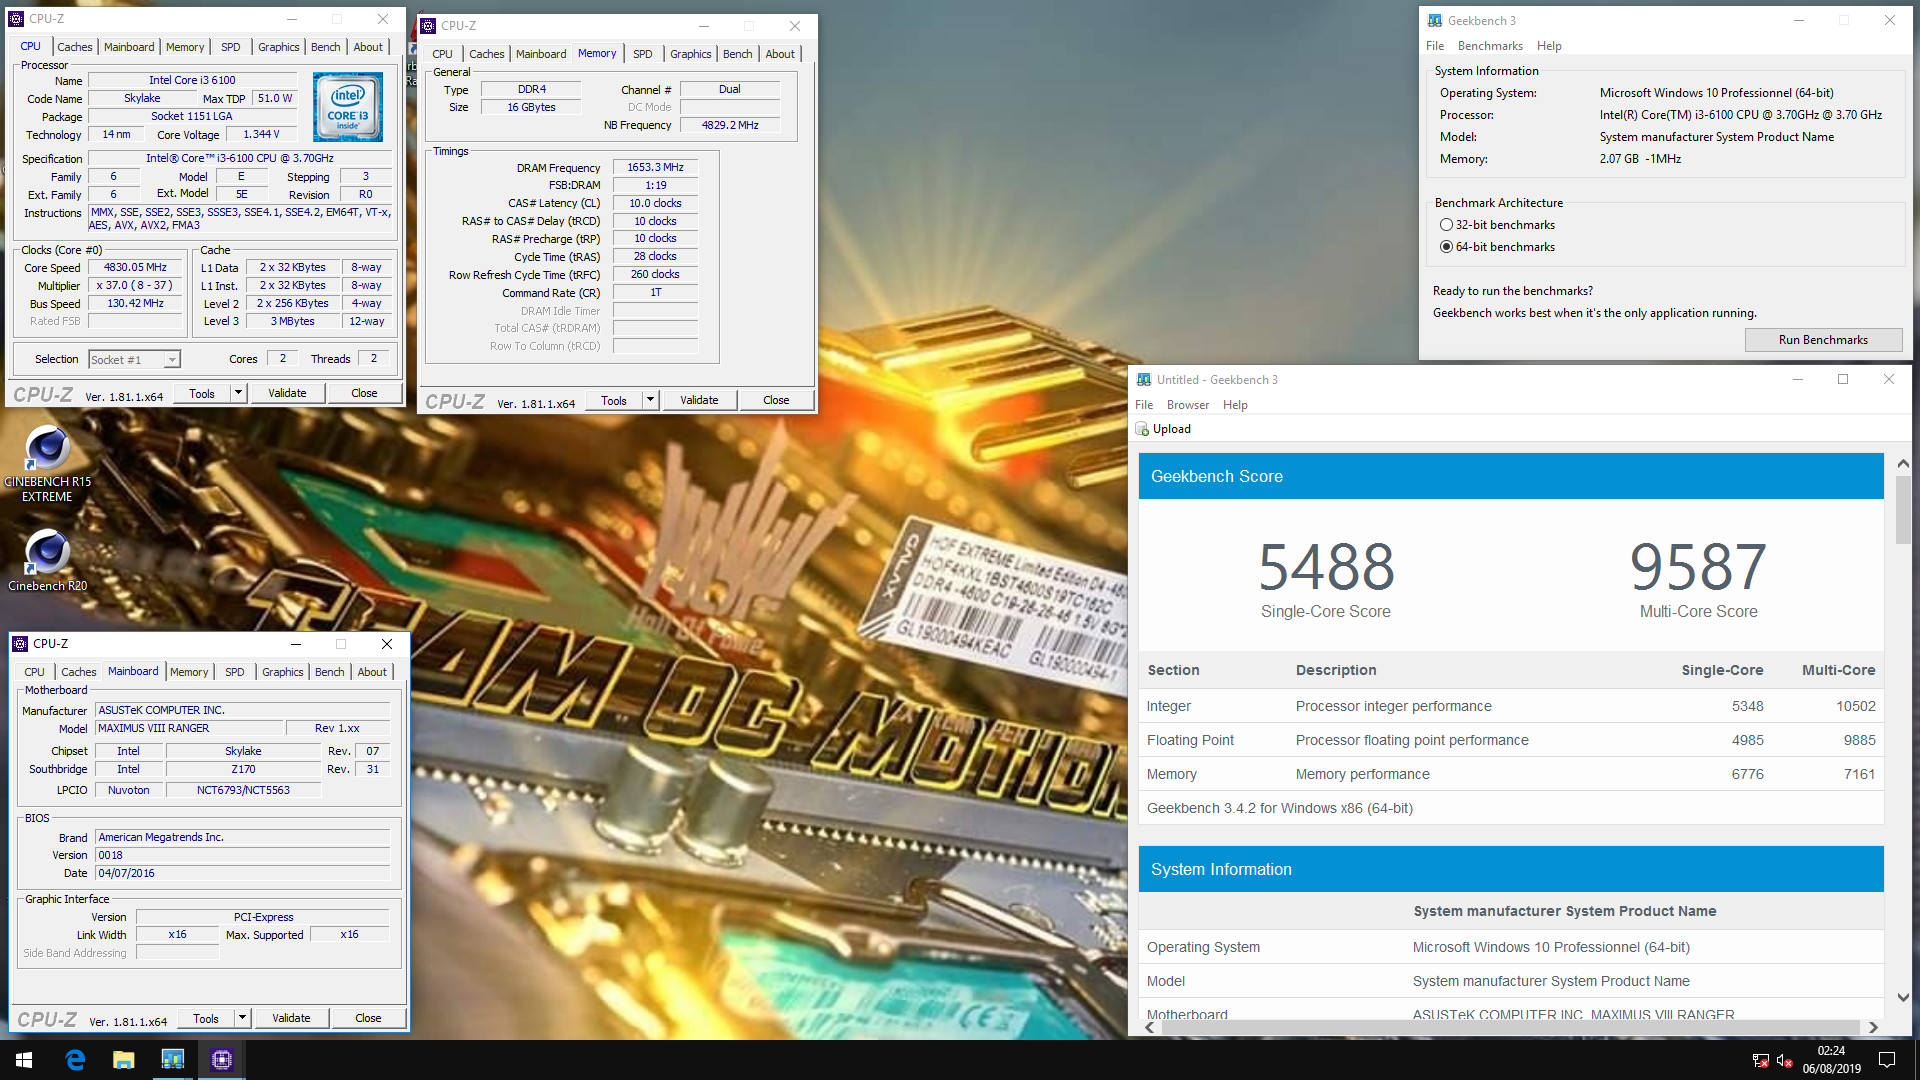Click Validate in Mainboard window
The height and width of the screenshot is (1080, 1920).
(291, 1018)
